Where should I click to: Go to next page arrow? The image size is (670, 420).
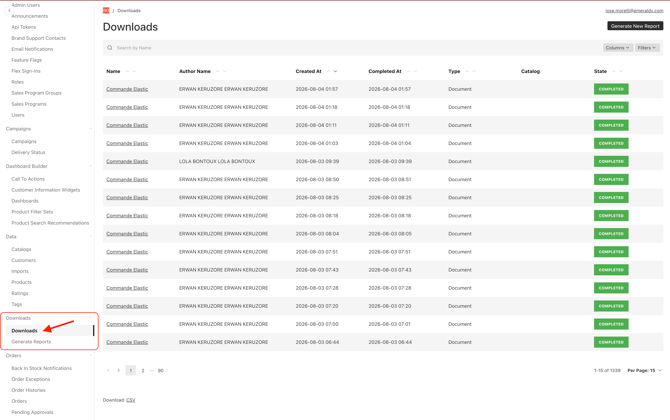(118, 370)
